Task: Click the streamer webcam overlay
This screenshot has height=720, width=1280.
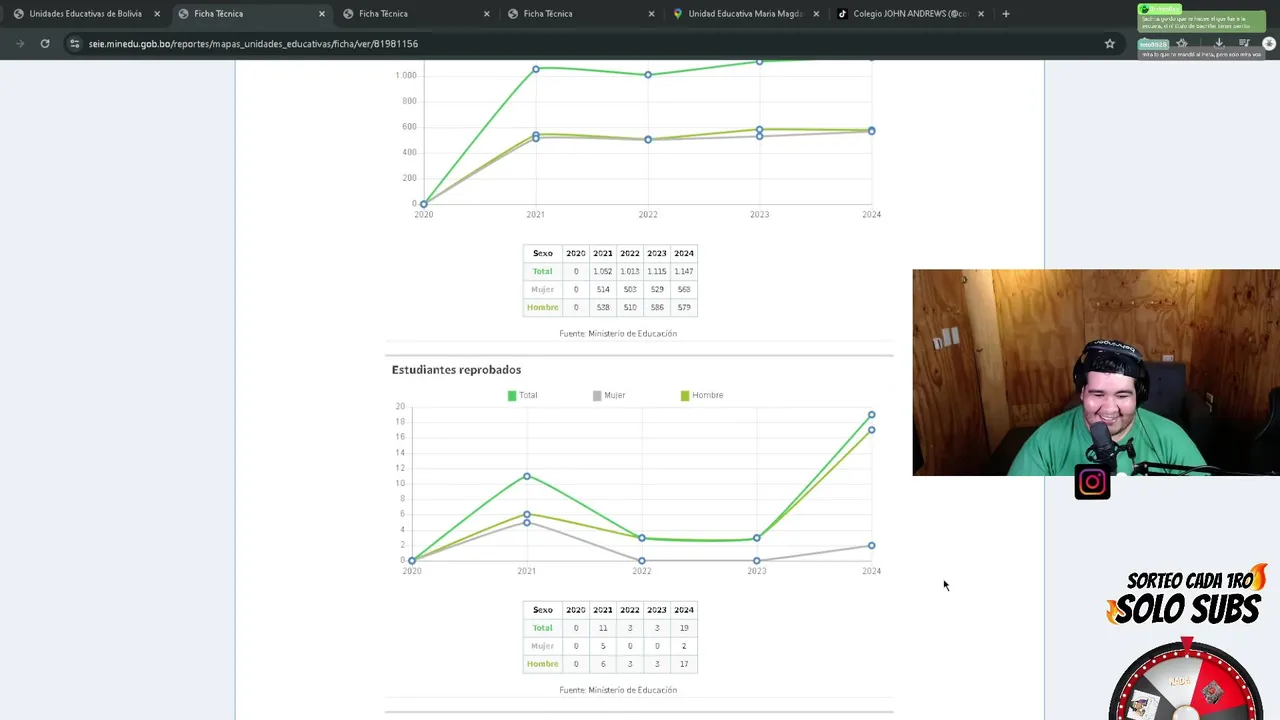Action: pyautogui.click(x=1096, y=372)
